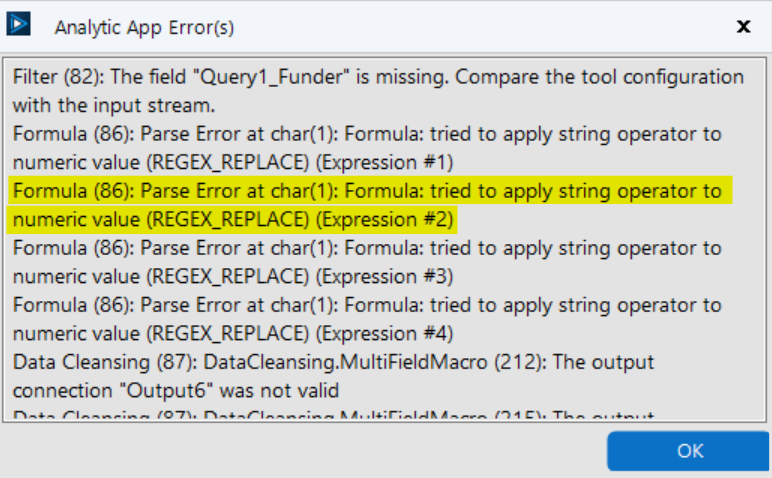772x478 pixels.
Task: Click the "Analytic App Error(s)" title text
Action: tap(144, 27)
